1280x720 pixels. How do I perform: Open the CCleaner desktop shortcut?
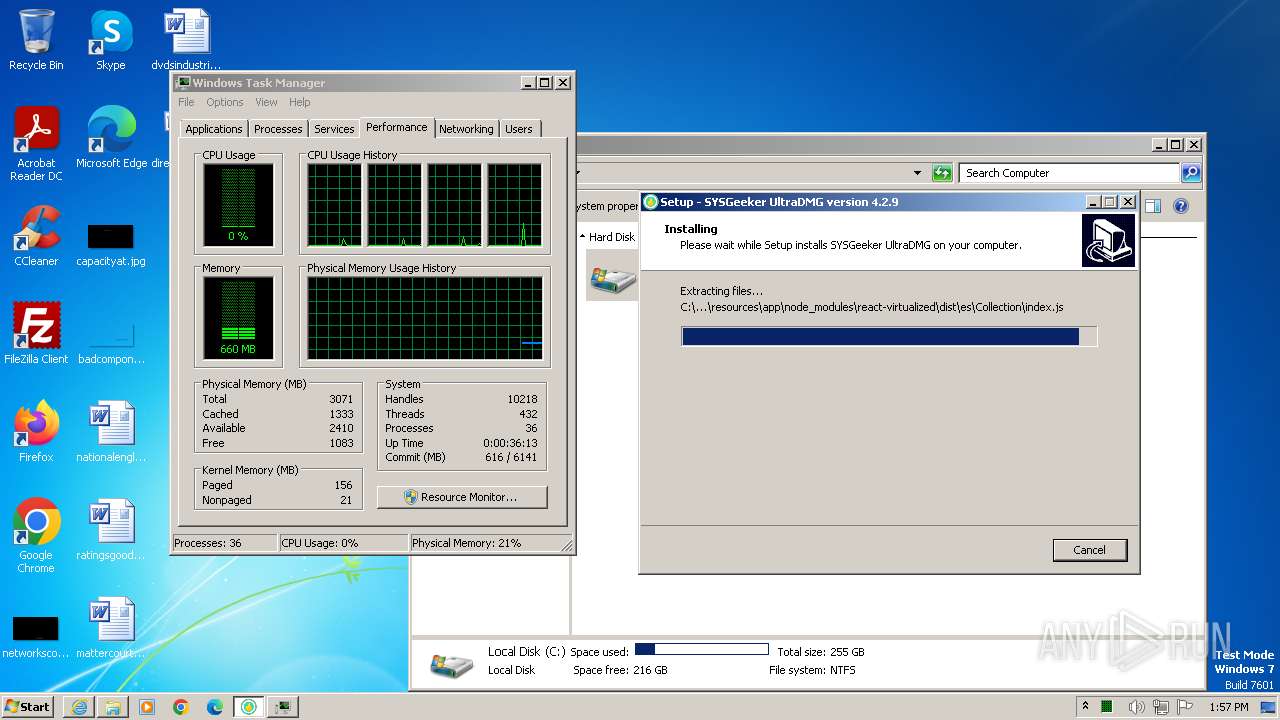(36, 235)
